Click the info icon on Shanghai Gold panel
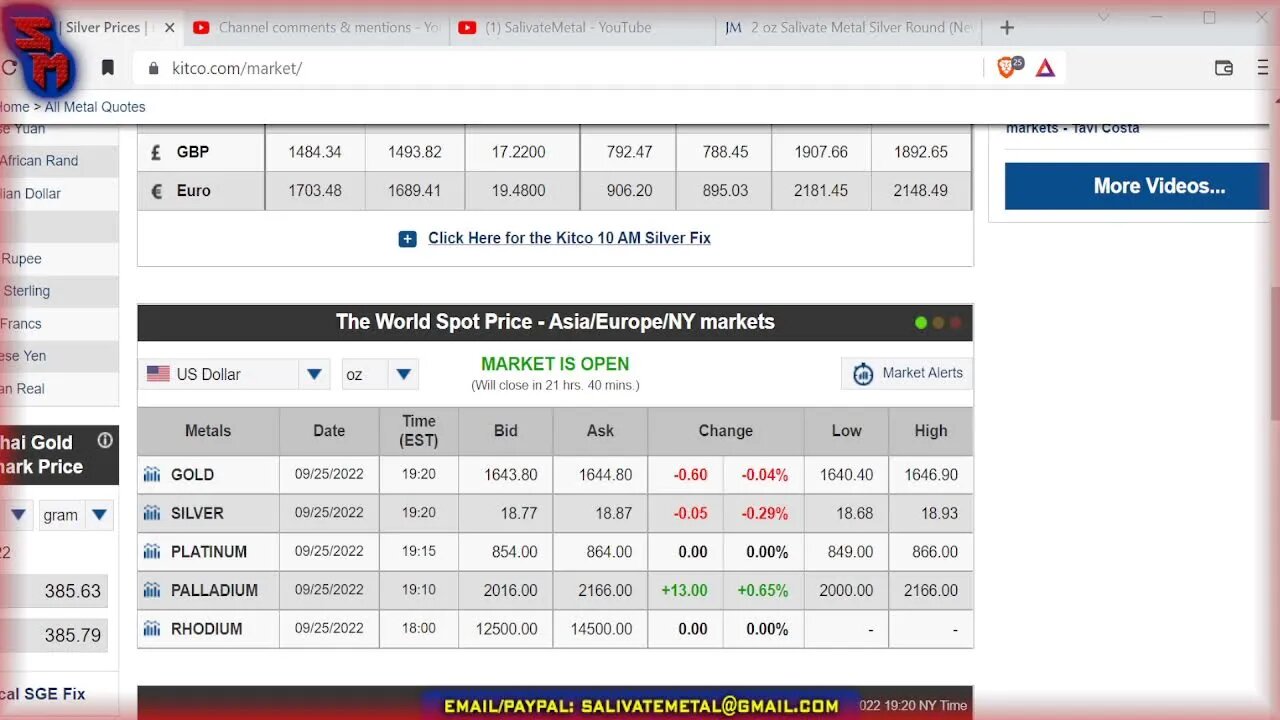The height and width of the screenshot is (720, 1280). [105, 441]
